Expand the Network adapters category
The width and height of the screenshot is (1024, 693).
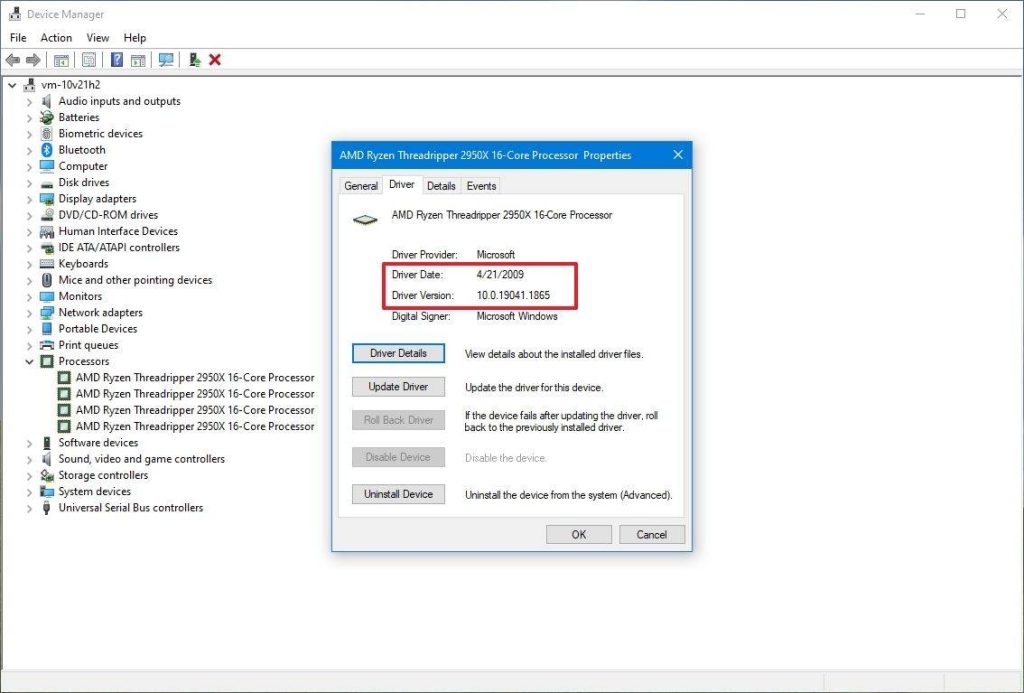(29, 312)
